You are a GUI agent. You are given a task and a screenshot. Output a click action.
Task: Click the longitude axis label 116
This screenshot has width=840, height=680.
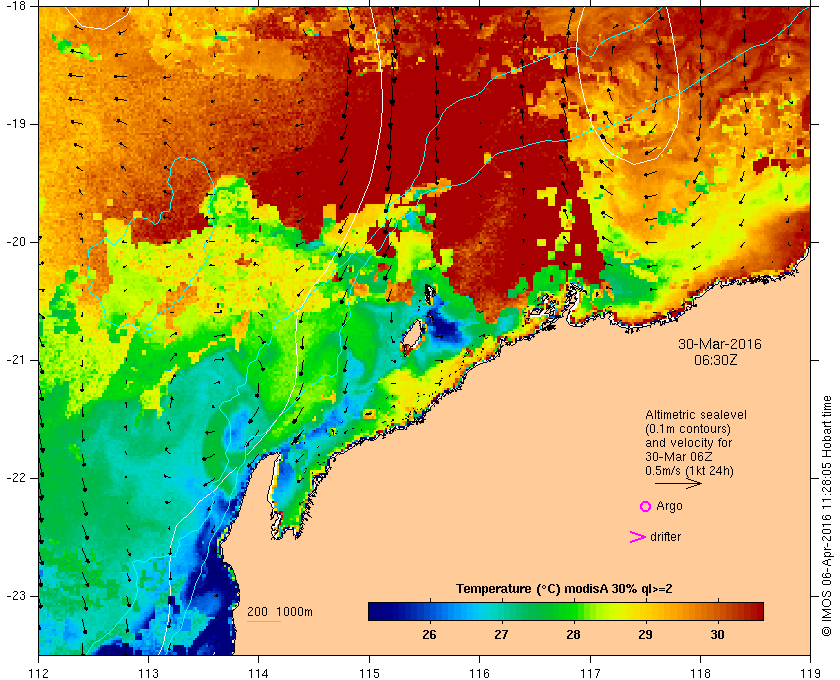[479, 673]
